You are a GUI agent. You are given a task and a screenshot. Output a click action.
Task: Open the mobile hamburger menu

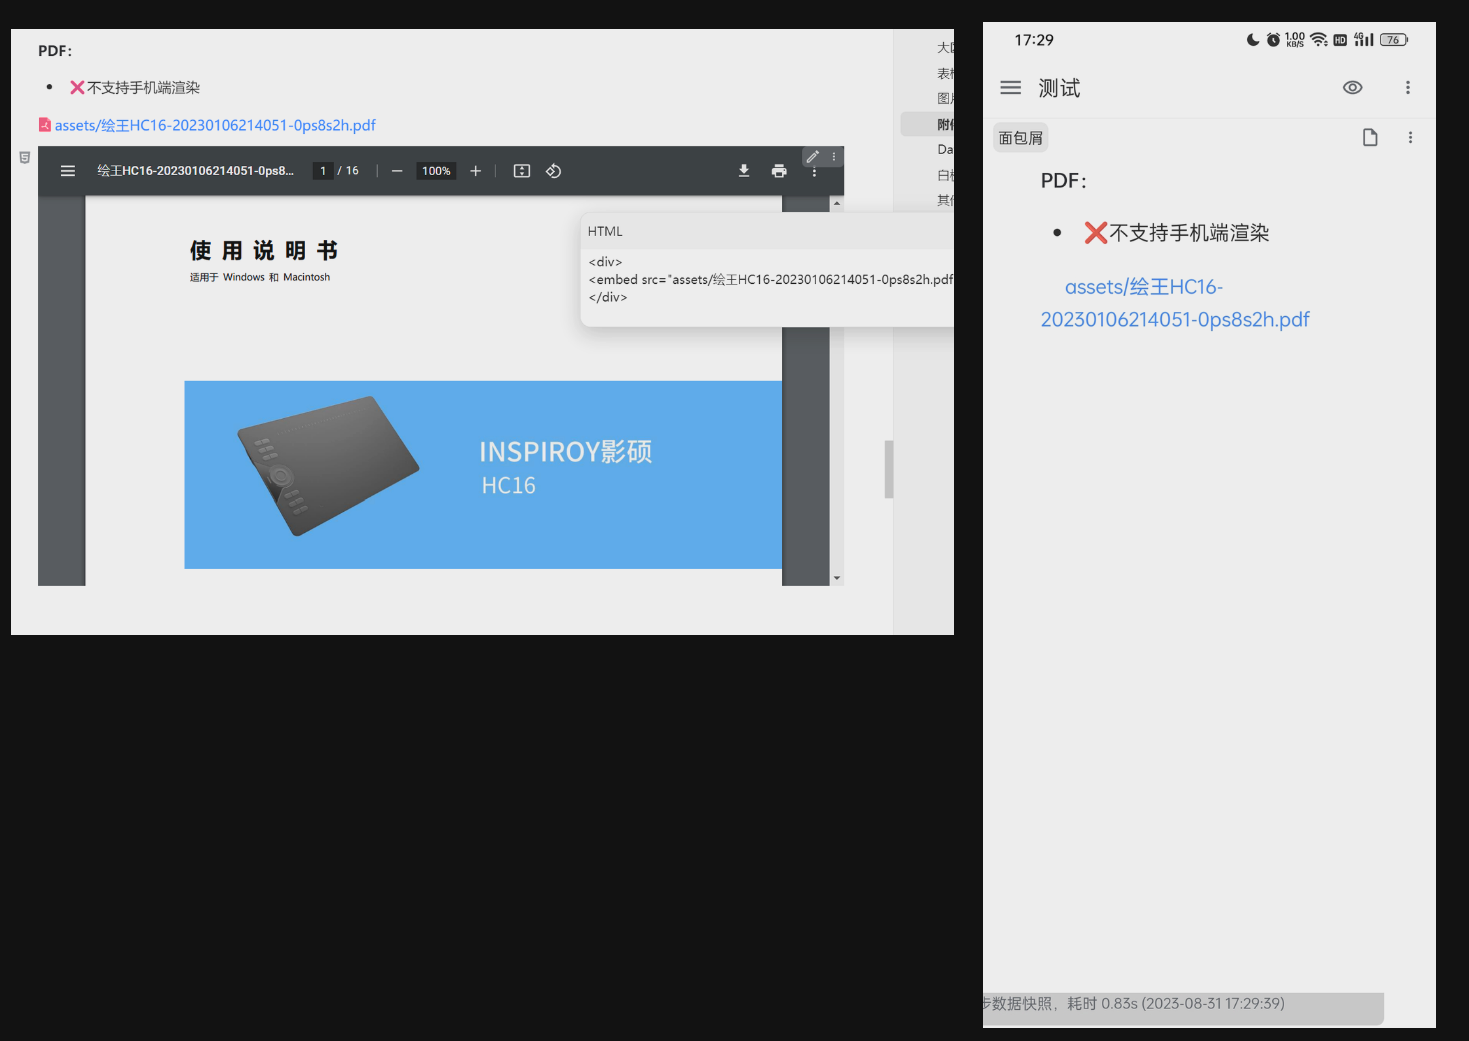point(1011,88)
